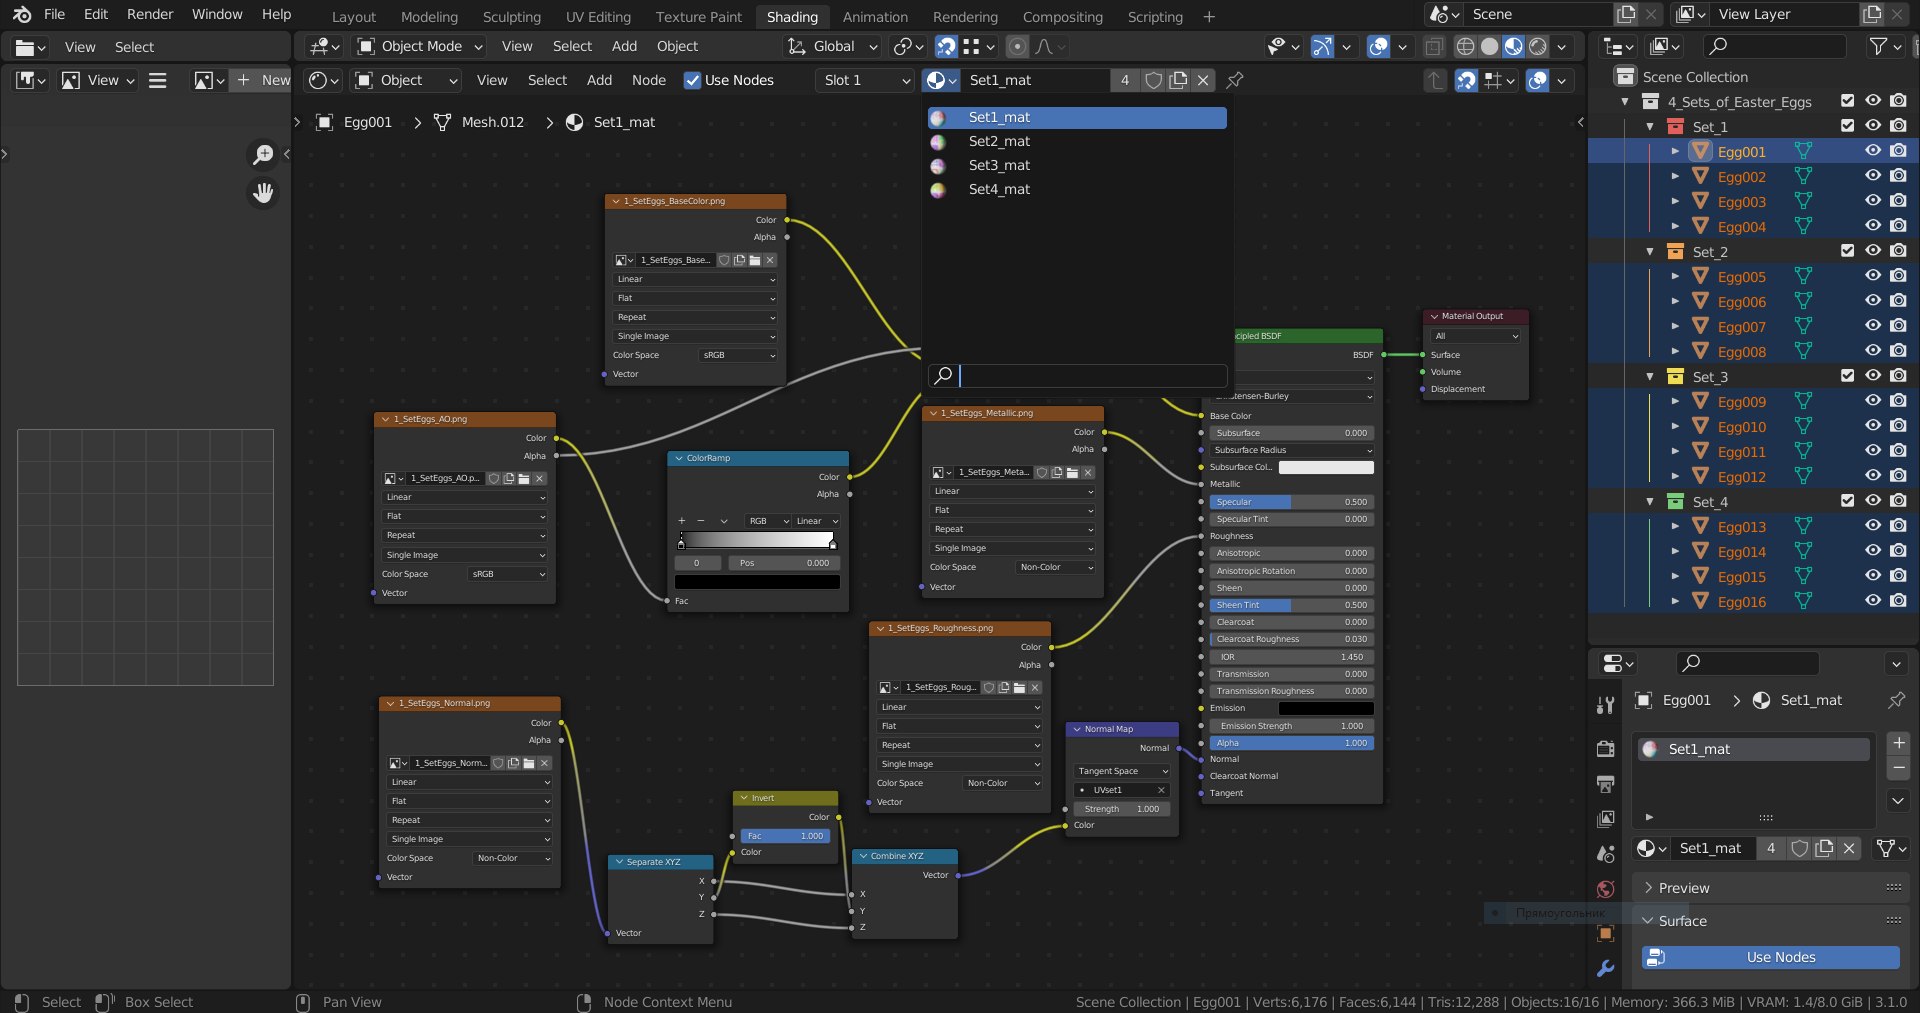
Task: Pin the node tree with pin icon
Action: tap(1235, 80)
